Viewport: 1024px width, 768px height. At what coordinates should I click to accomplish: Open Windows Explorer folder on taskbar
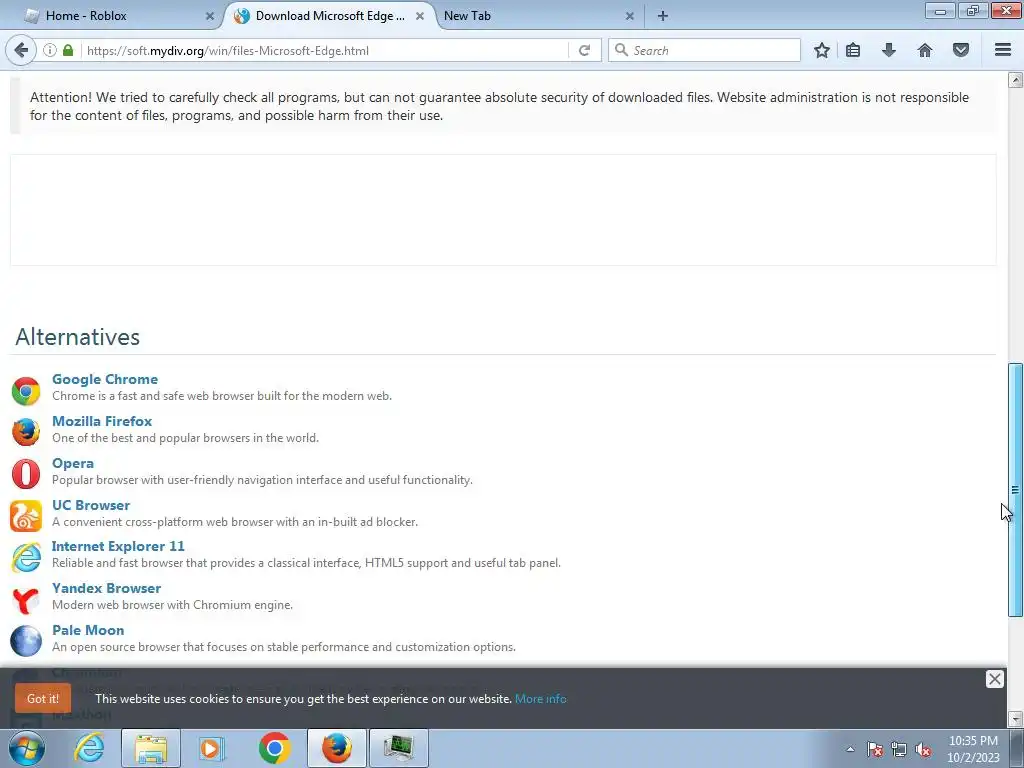[x=151, y=748]
